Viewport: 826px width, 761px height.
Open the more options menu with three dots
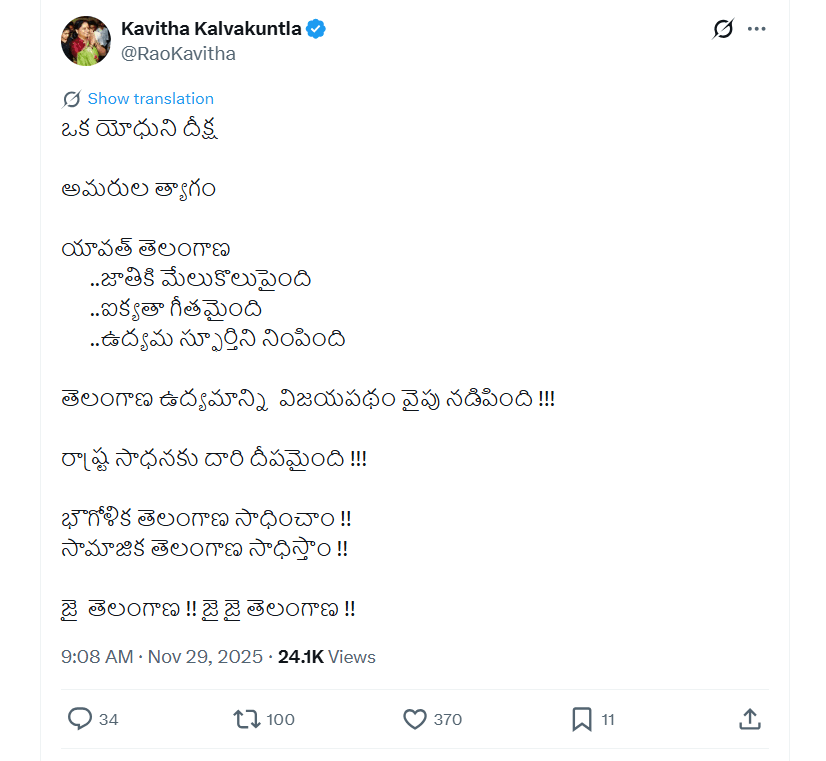757,29
